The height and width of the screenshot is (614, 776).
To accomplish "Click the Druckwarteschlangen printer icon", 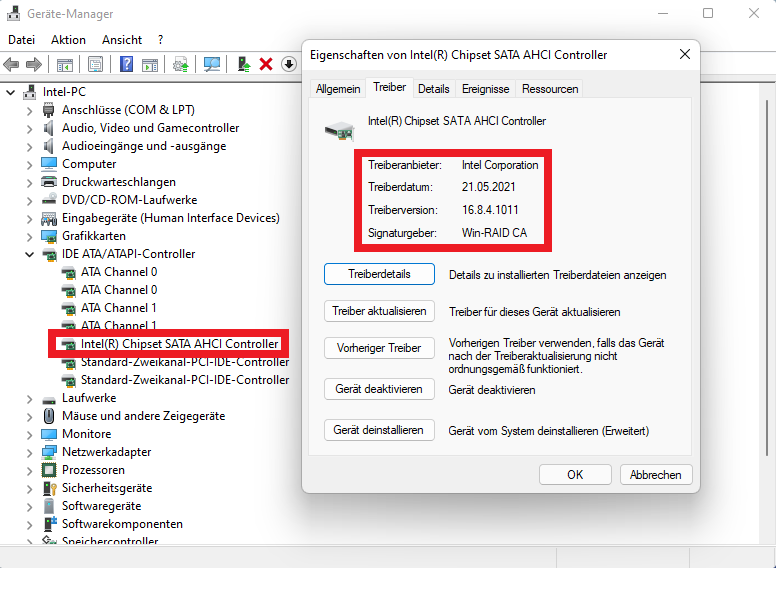I will [x=48, y=182].
